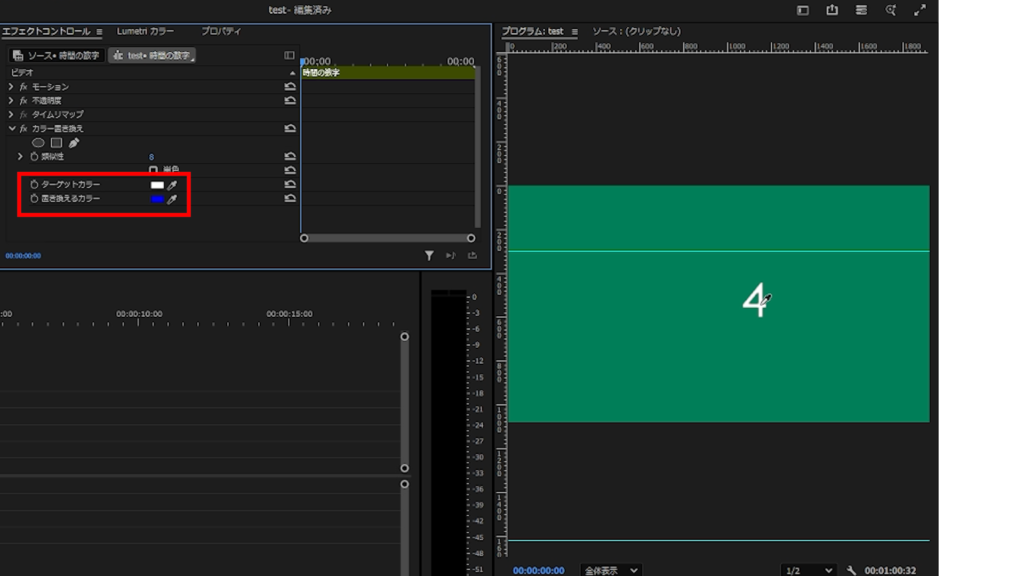Select the プログラム: test monitor tab
Image resolution: width=1024 pixels, height=576 pixels.
coord(532,31)
